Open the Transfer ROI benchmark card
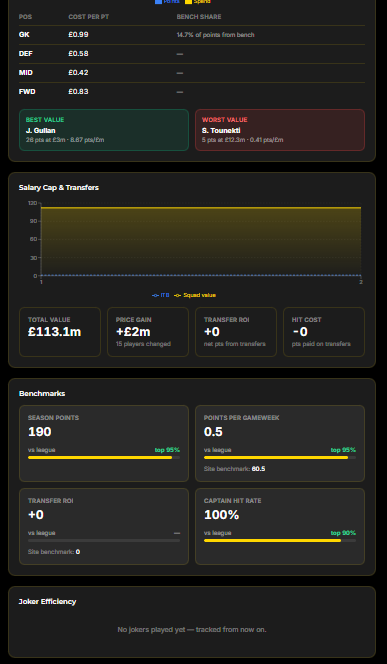Screen dimensions: 387x664 tap(104, 526)
